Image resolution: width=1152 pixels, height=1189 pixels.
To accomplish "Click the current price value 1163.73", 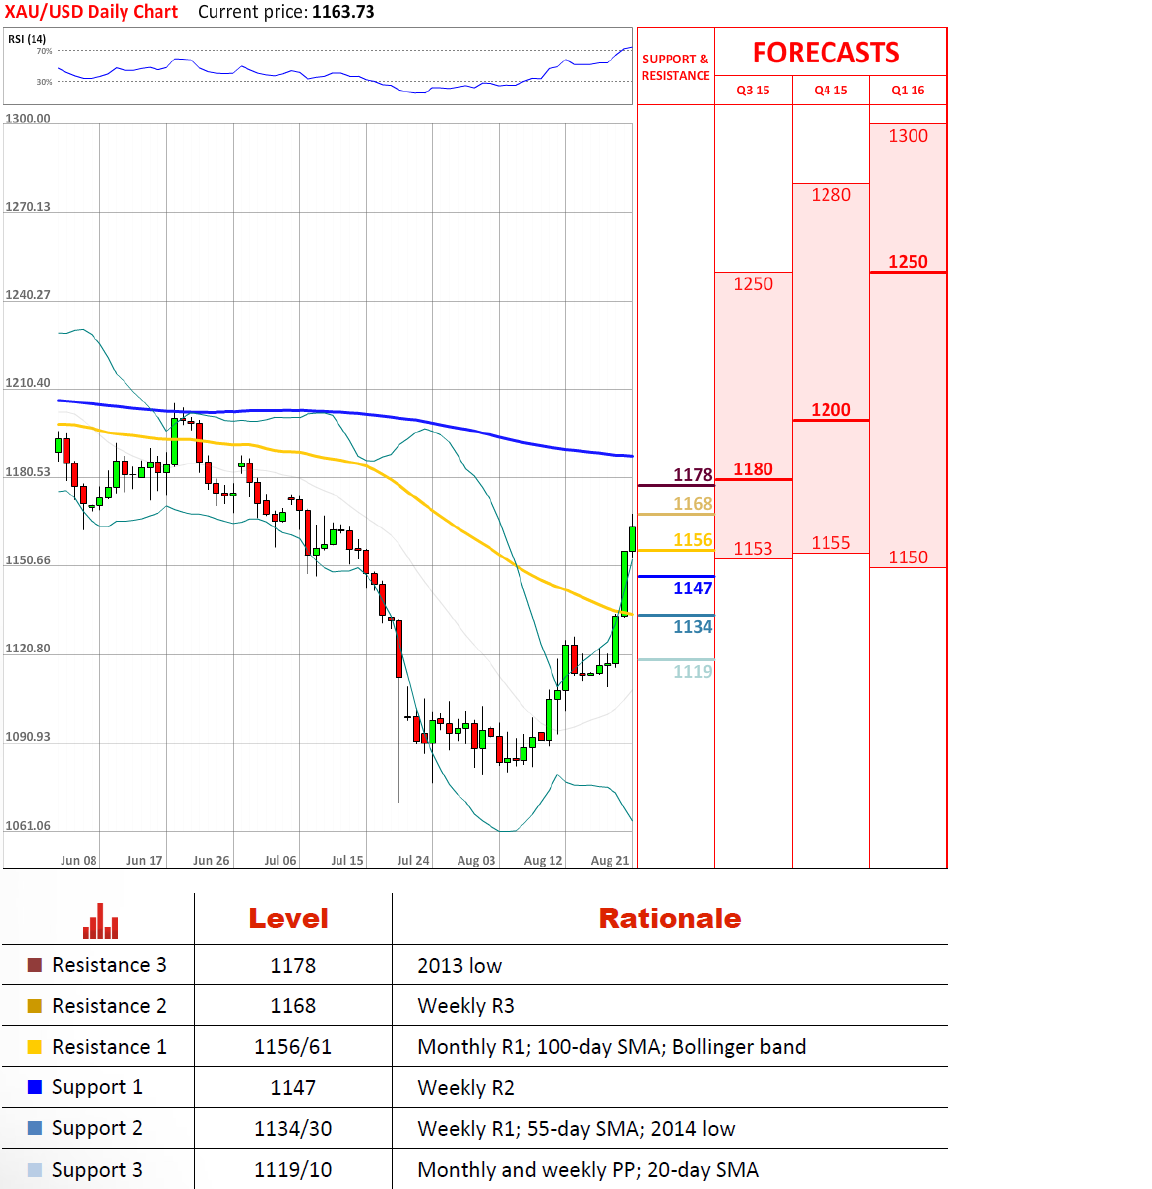I will point(343,12).
